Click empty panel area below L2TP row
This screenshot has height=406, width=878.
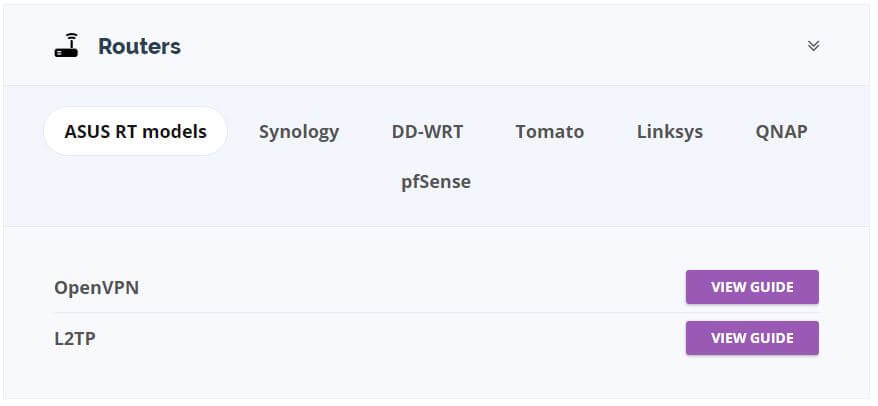click(x=436, y=378)
